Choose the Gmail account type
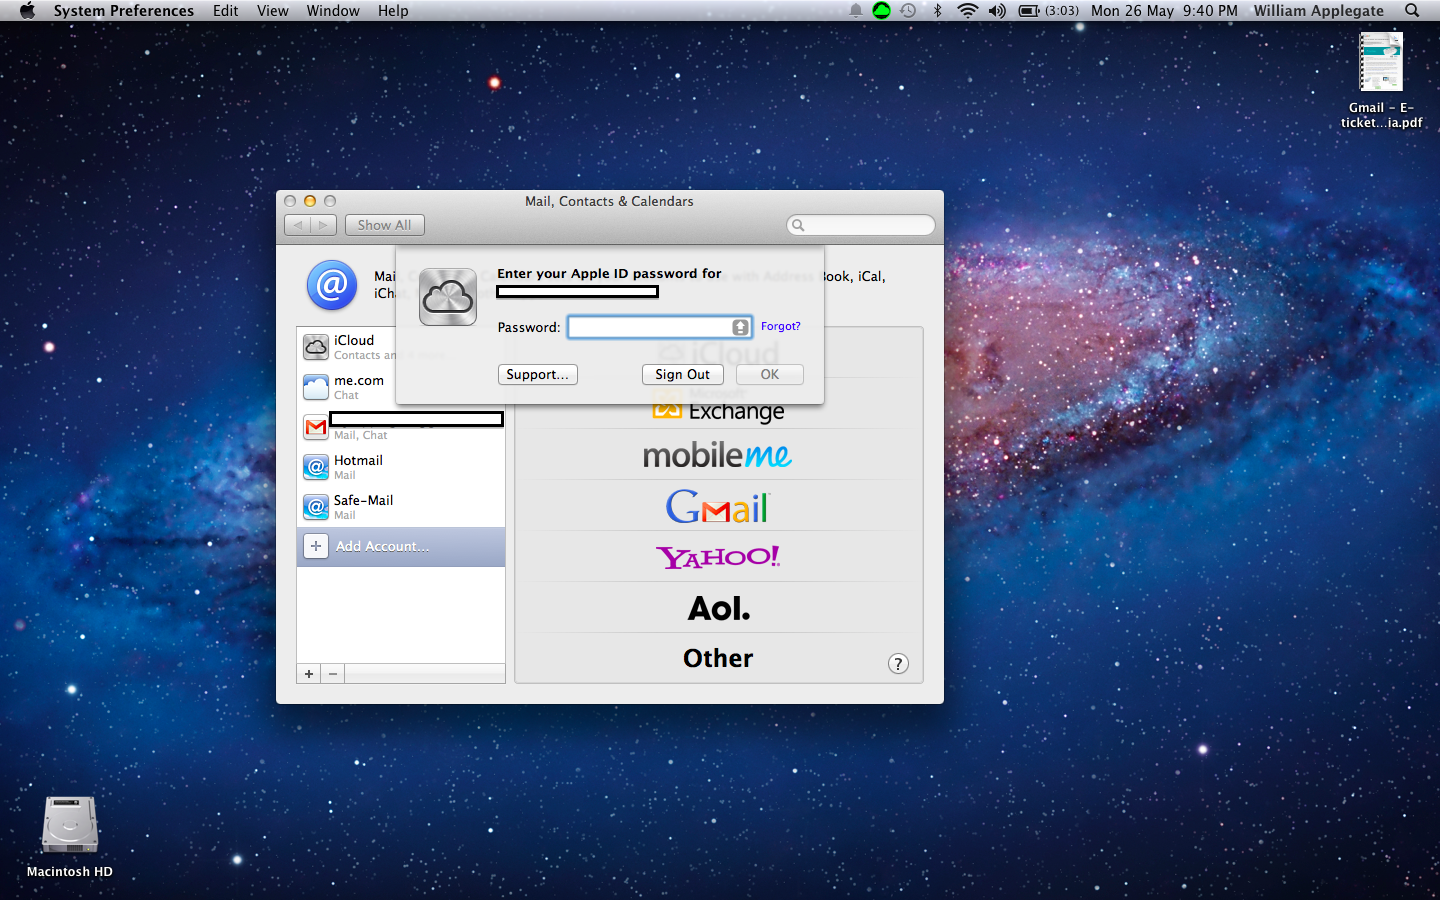The height and width of the screenshot is (900, 1440). tap(718, 506)
